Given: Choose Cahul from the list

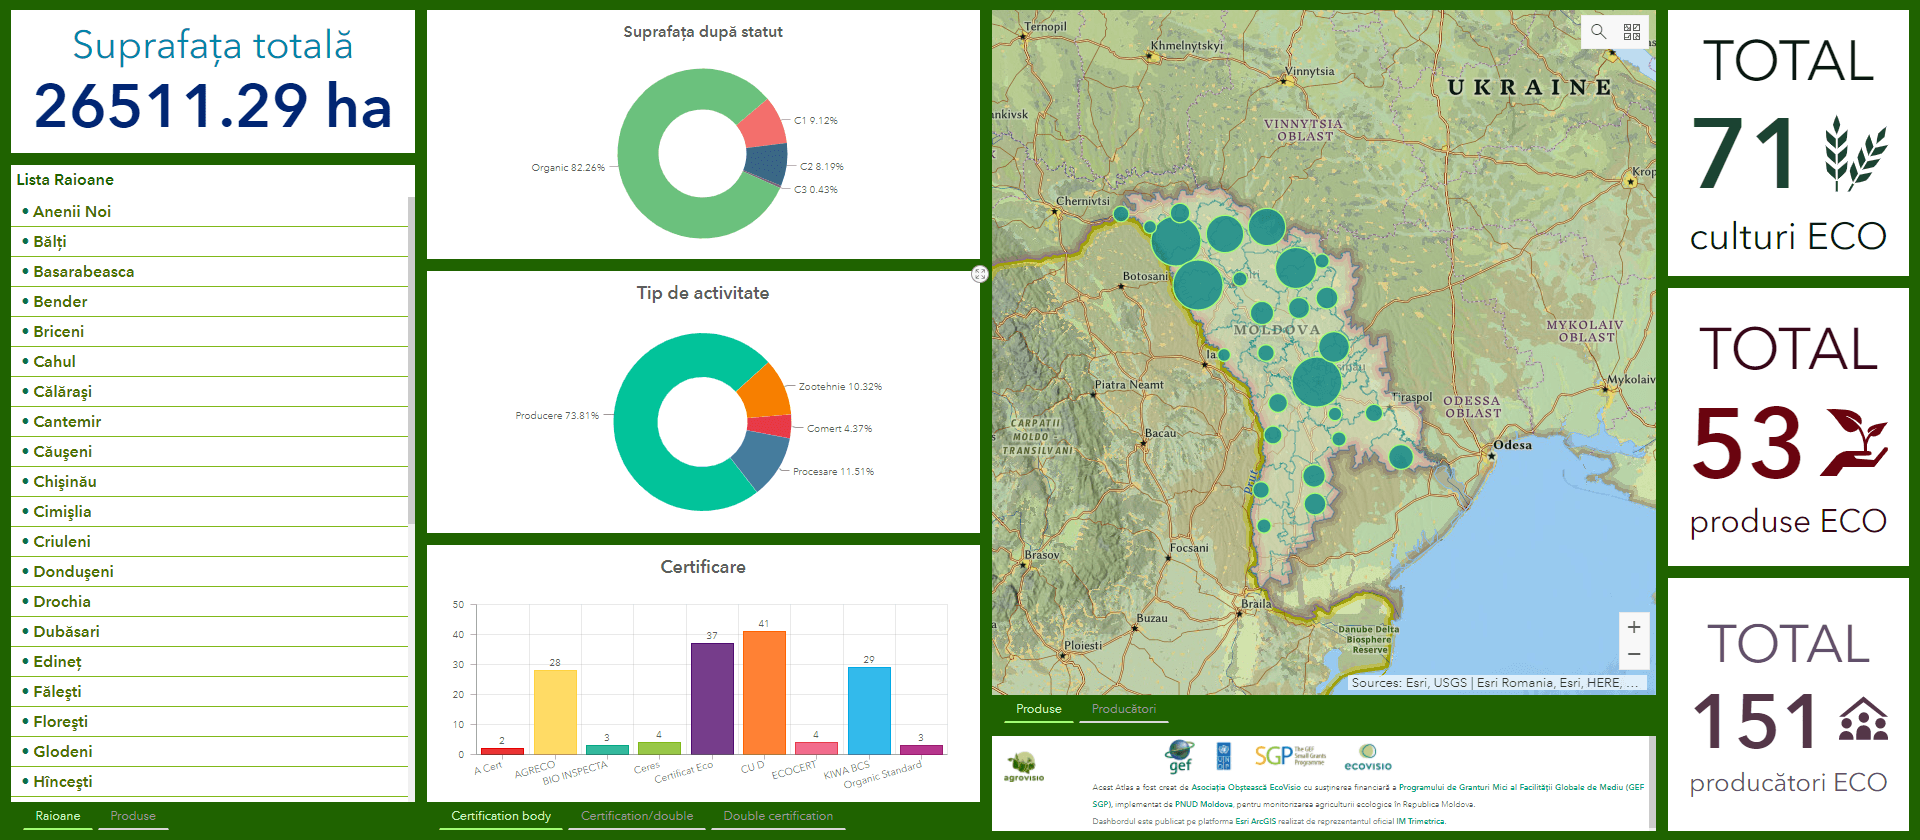Looking at the screenshot, I should click(x=210, y=362).
